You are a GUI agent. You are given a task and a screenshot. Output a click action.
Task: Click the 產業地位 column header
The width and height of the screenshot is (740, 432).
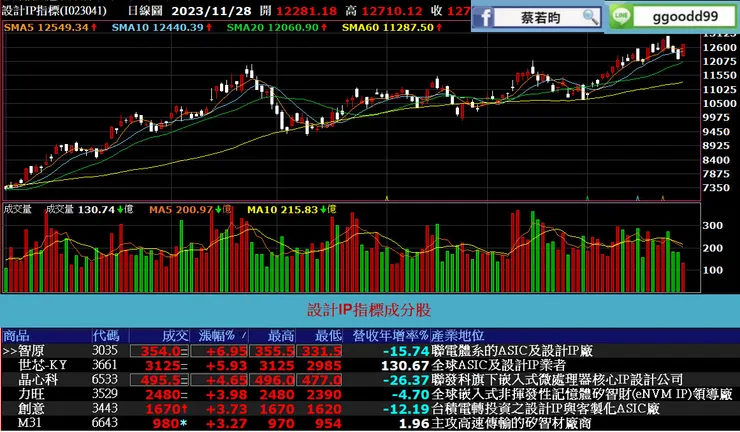pyautogui.click(x=457, y=336)
